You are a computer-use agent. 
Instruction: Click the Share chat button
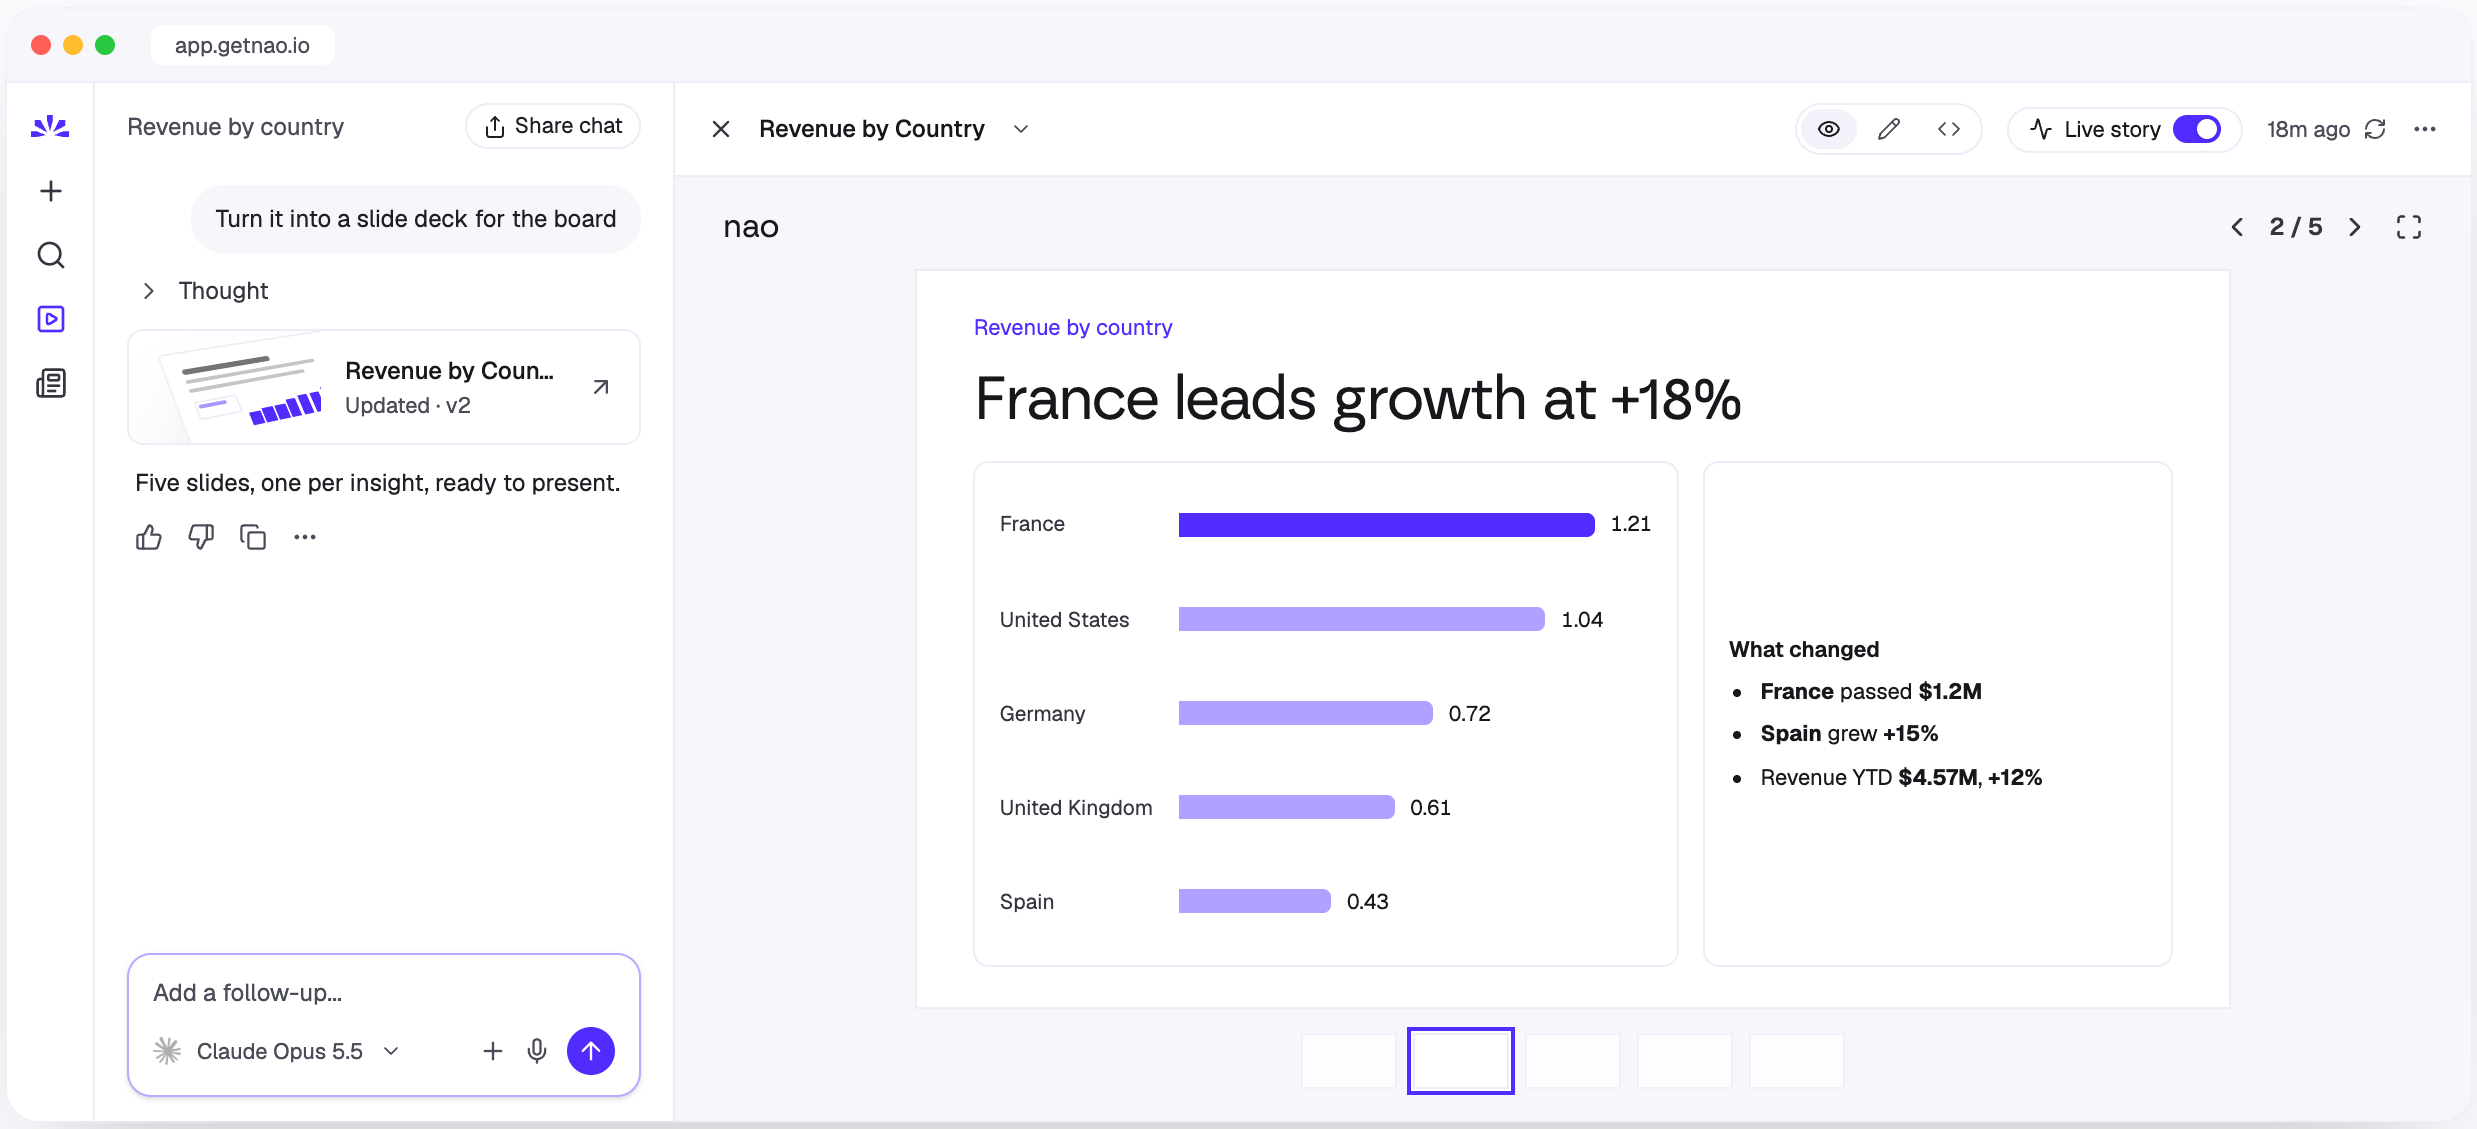(x=553, y=126)
